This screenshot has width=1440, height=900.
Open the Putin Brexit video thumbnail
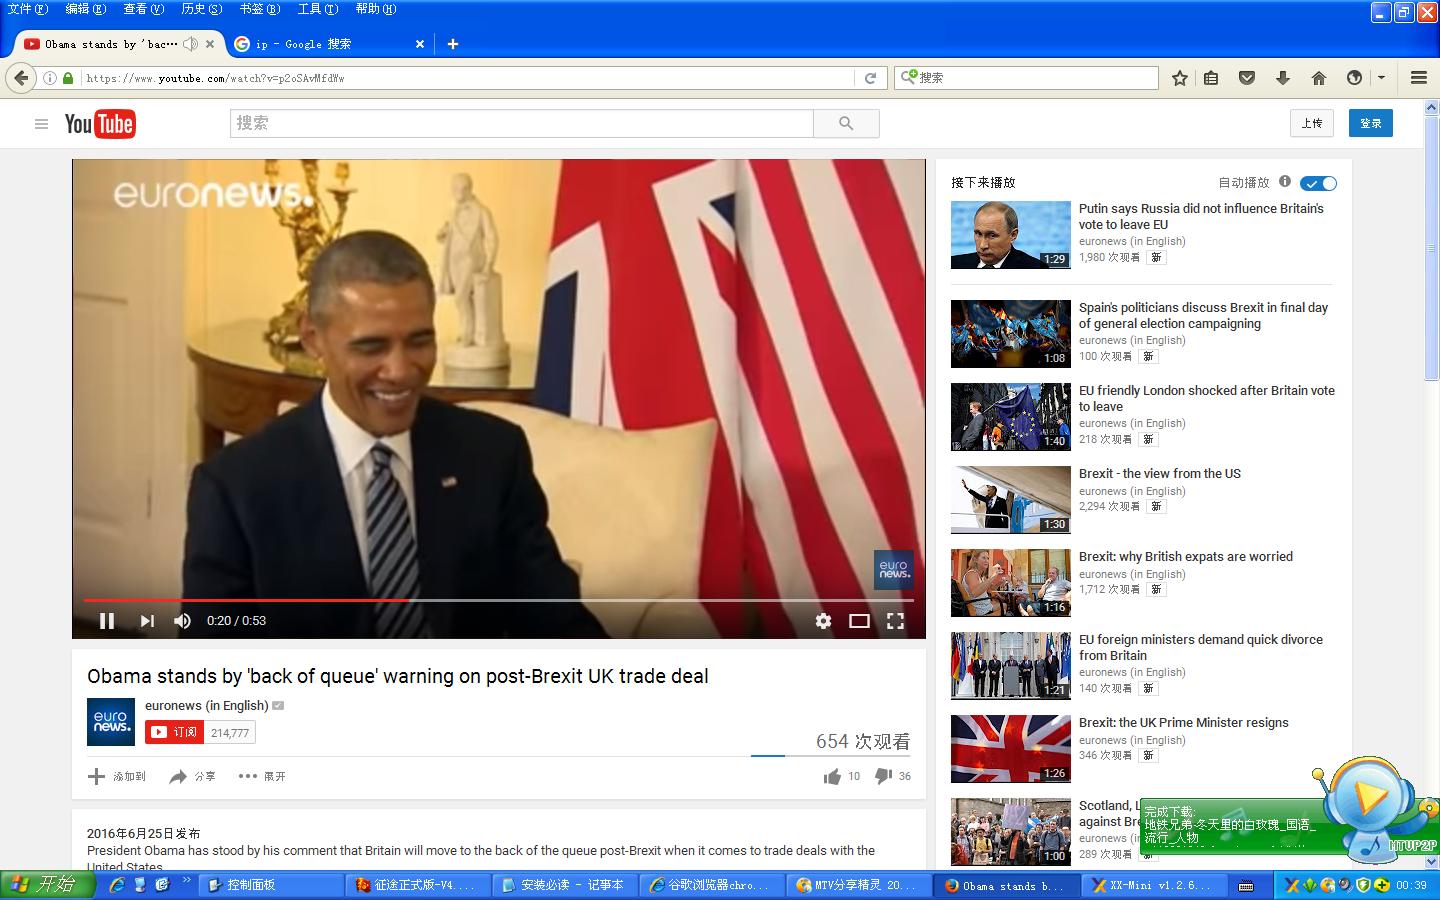[1010, 235]
